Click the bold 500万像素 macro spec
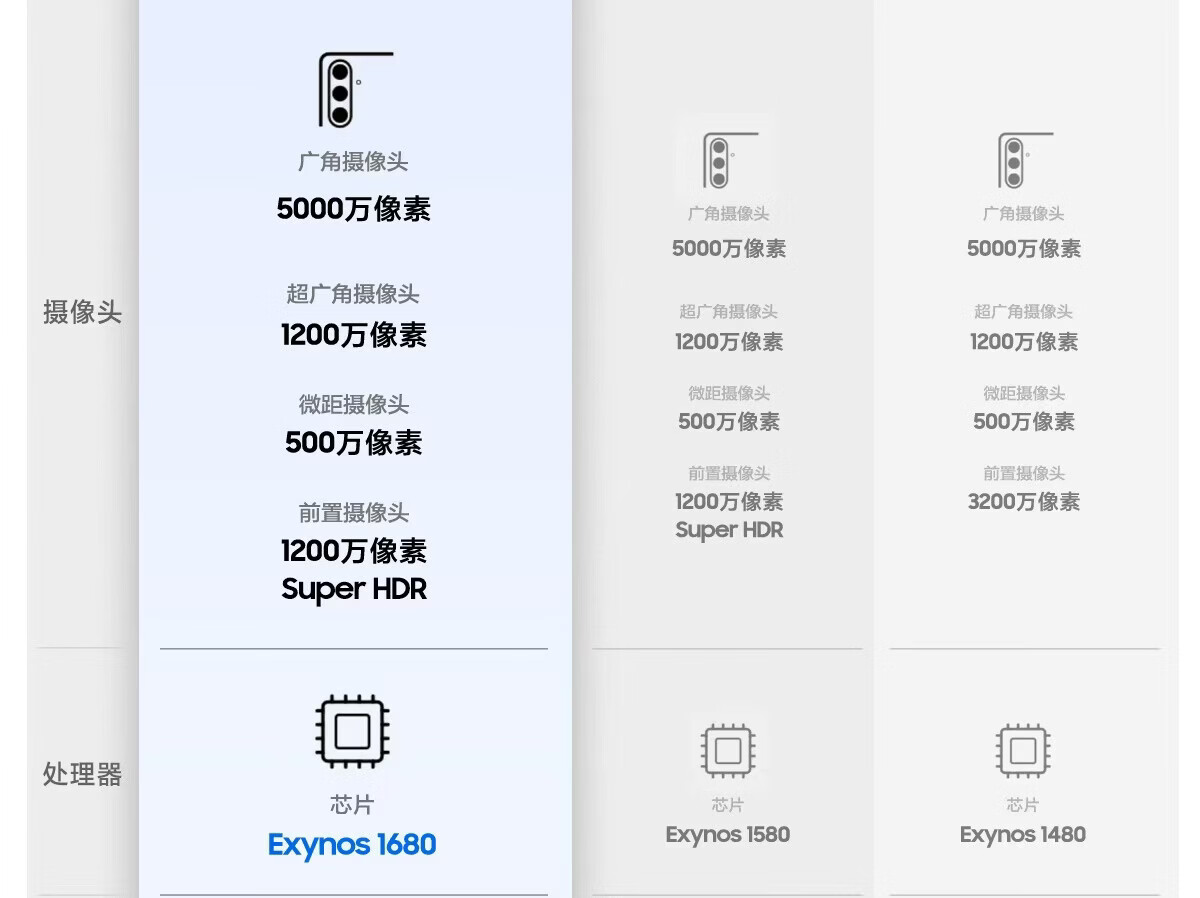Viewport: 1200px width, 898px height. click(354, 443)
